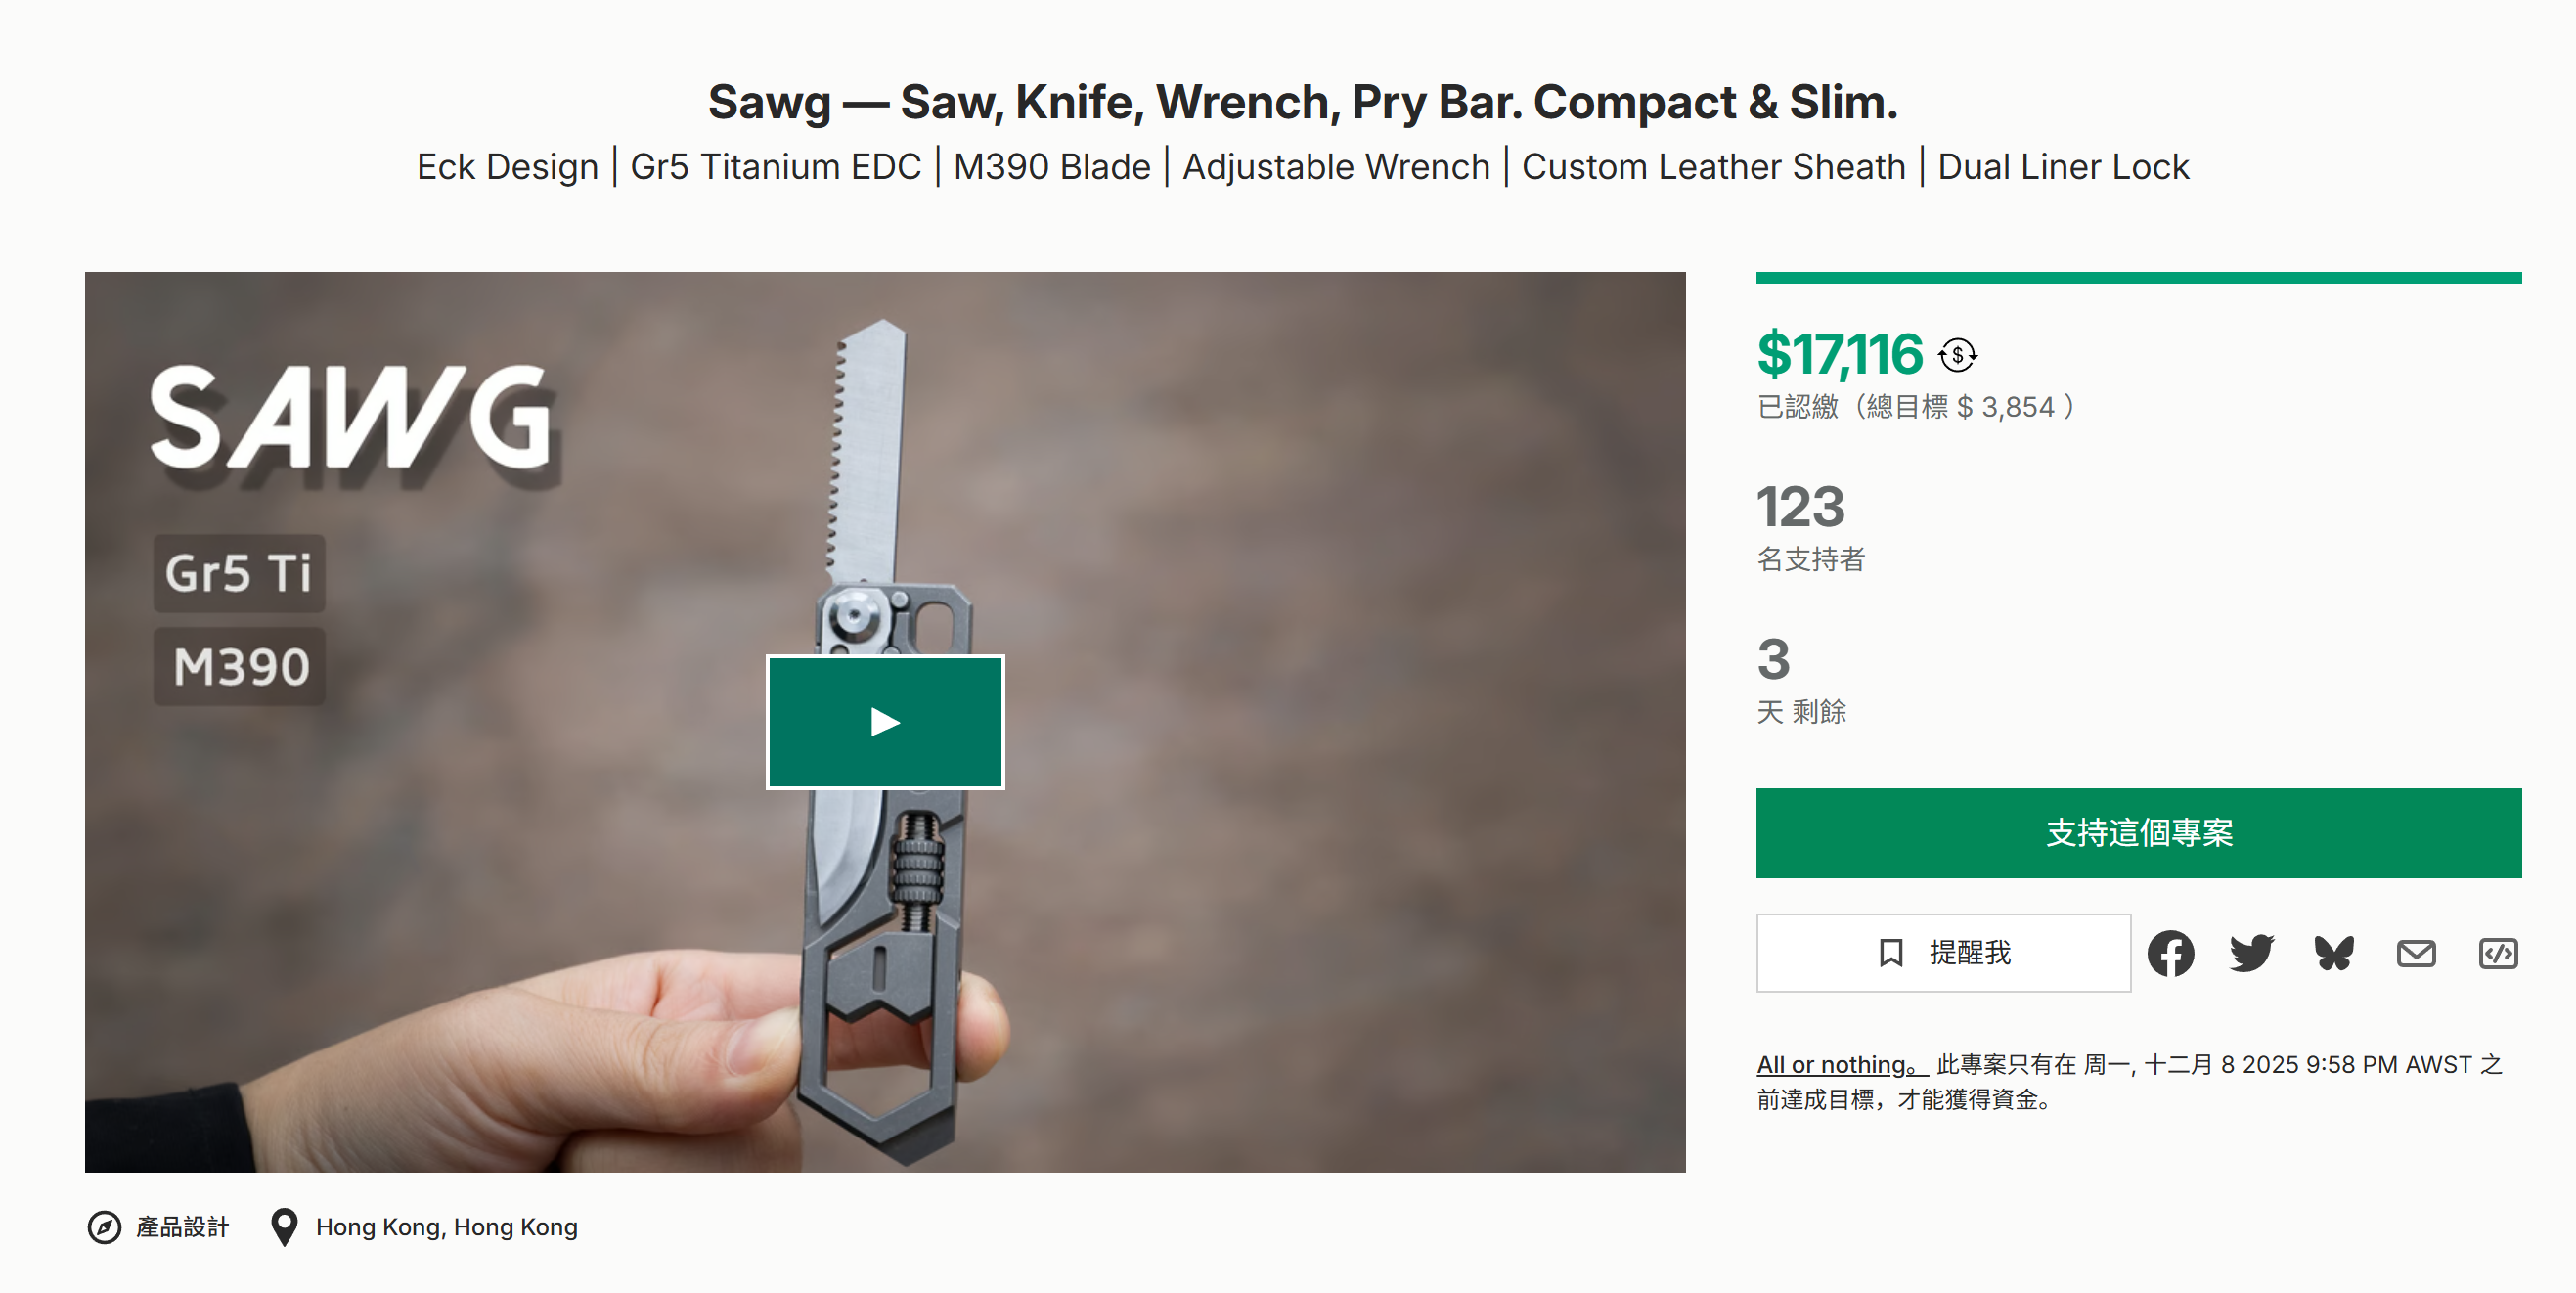
Task: Click the green funding progress bar
Action: coord(2138,278)
